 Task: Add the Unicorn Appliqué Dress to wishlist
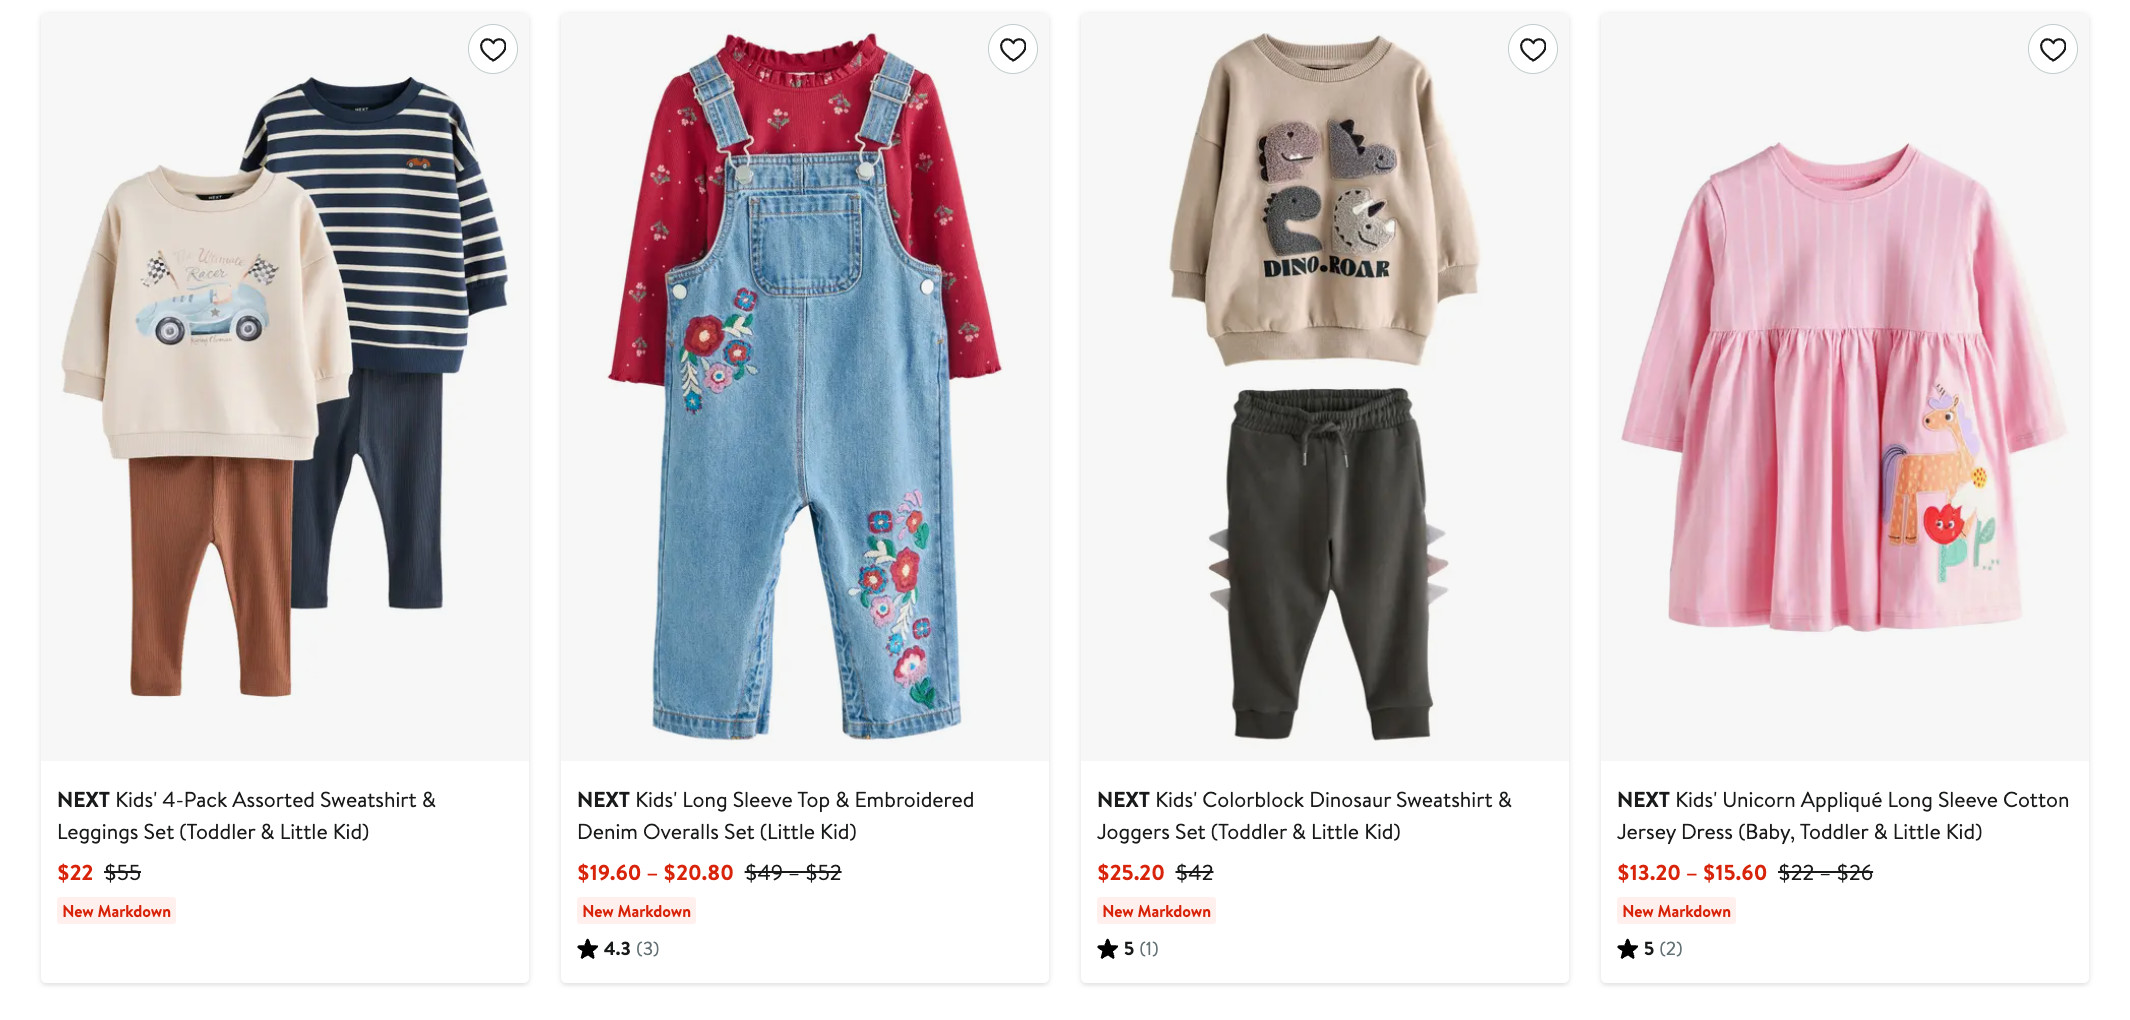pos(2053,49)
